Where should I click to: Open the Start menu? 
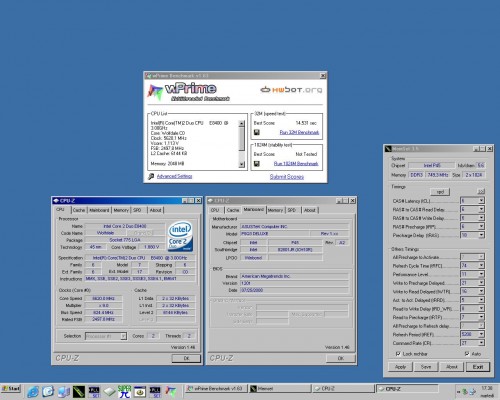click(x=11, y=389)
